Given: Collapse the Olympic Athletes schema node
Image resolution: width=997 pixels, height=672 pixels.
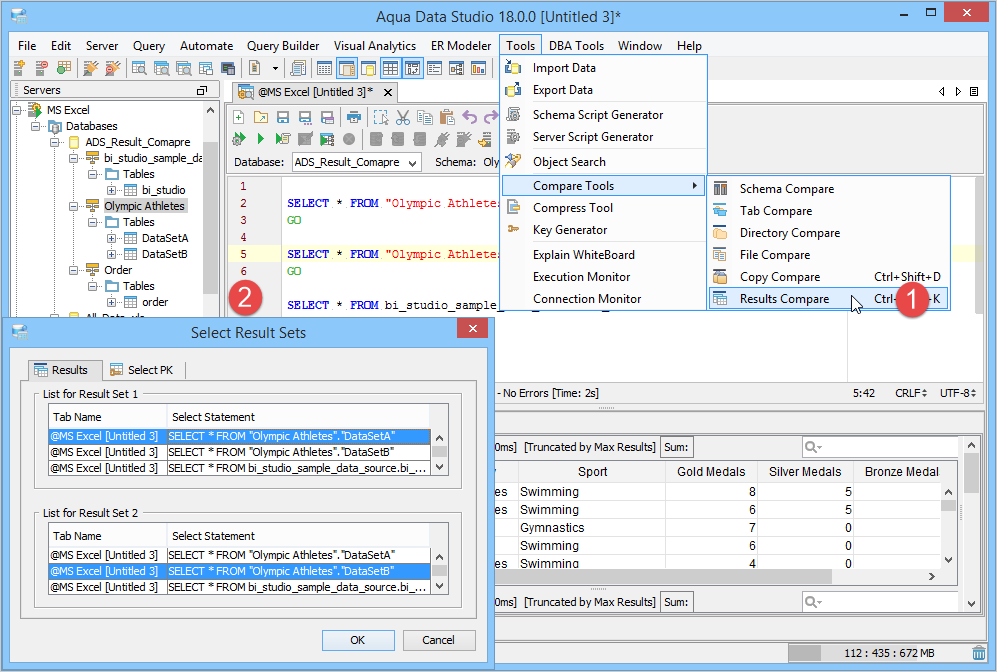Looking at the screenshot, I should click(x=74, y=206).
